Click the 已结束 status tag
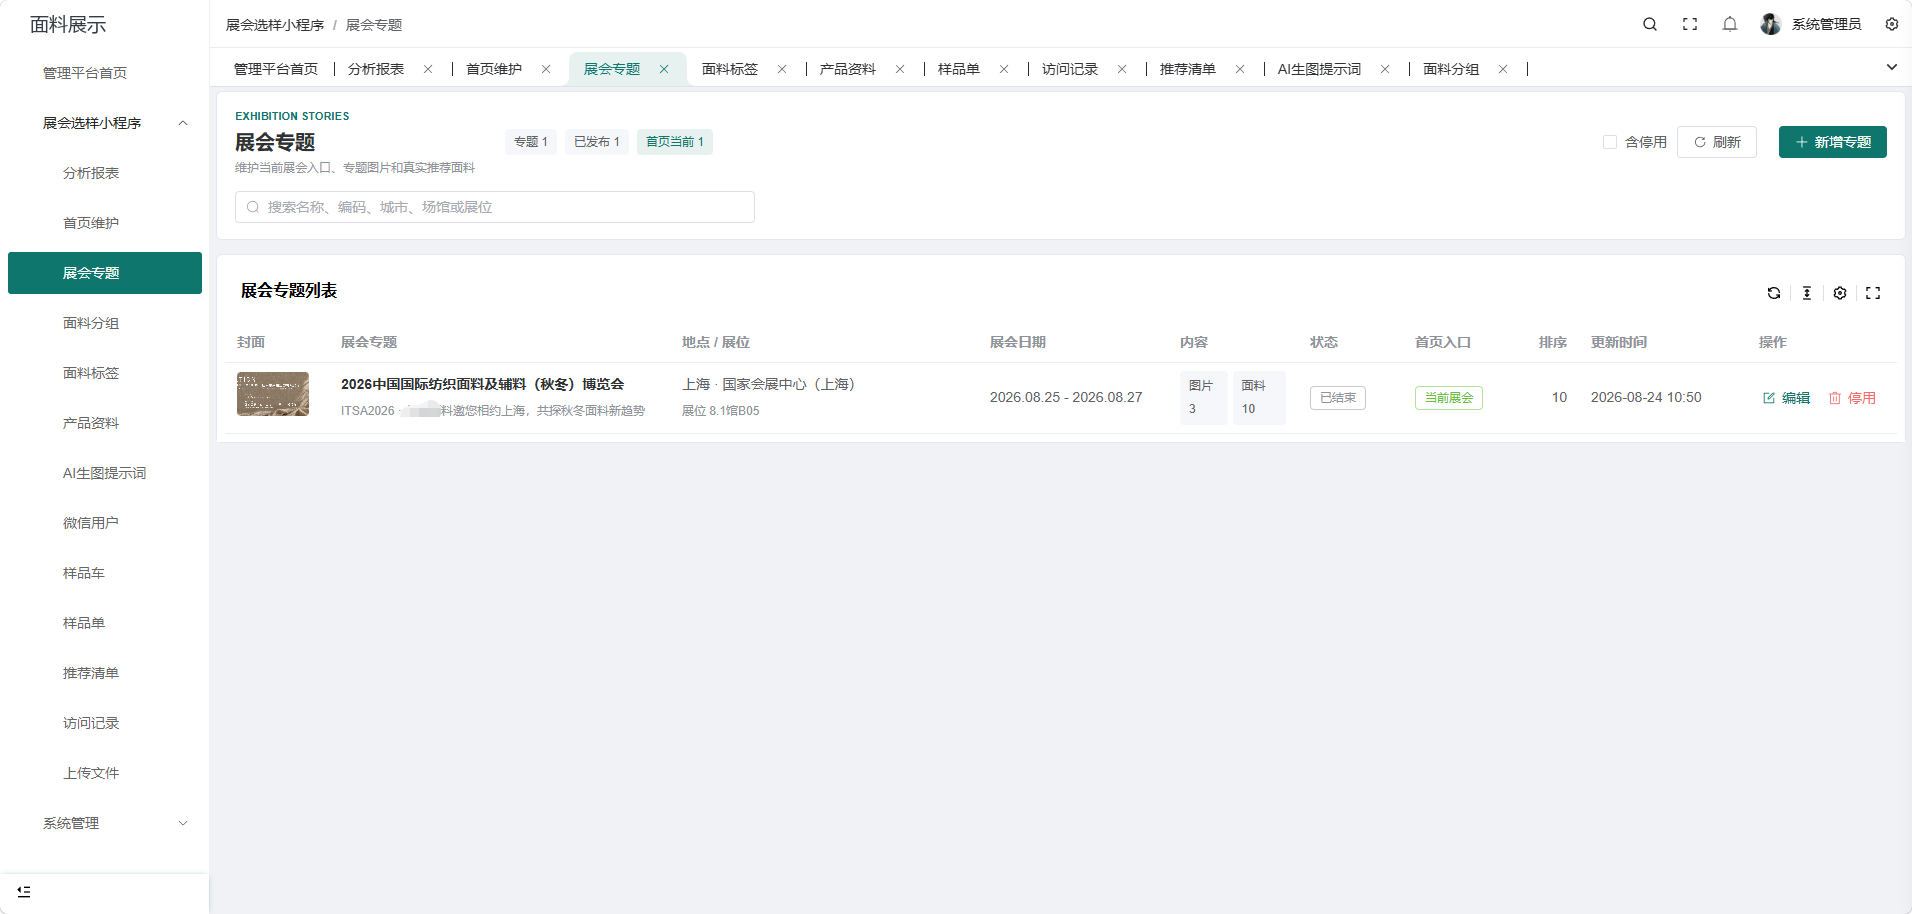The image size is (1912, 914). (1338, 398)
